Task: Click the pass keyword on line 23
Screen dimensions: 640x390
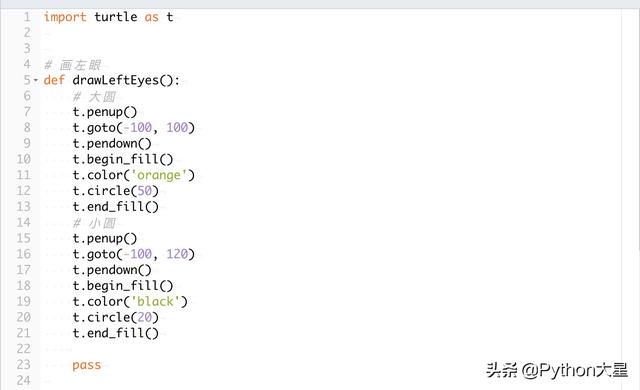Action: [87, 365]
